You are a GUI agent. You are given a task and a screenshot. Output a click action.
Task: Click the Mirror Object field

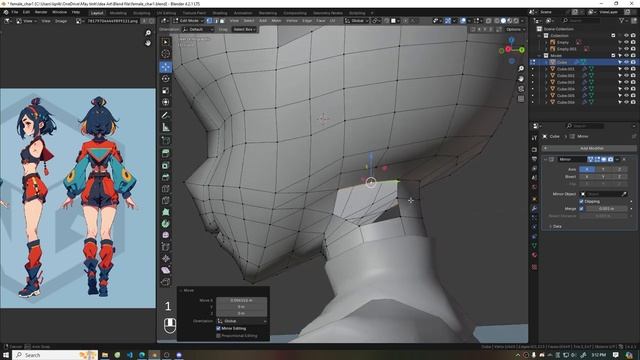[x=604, y=194]
